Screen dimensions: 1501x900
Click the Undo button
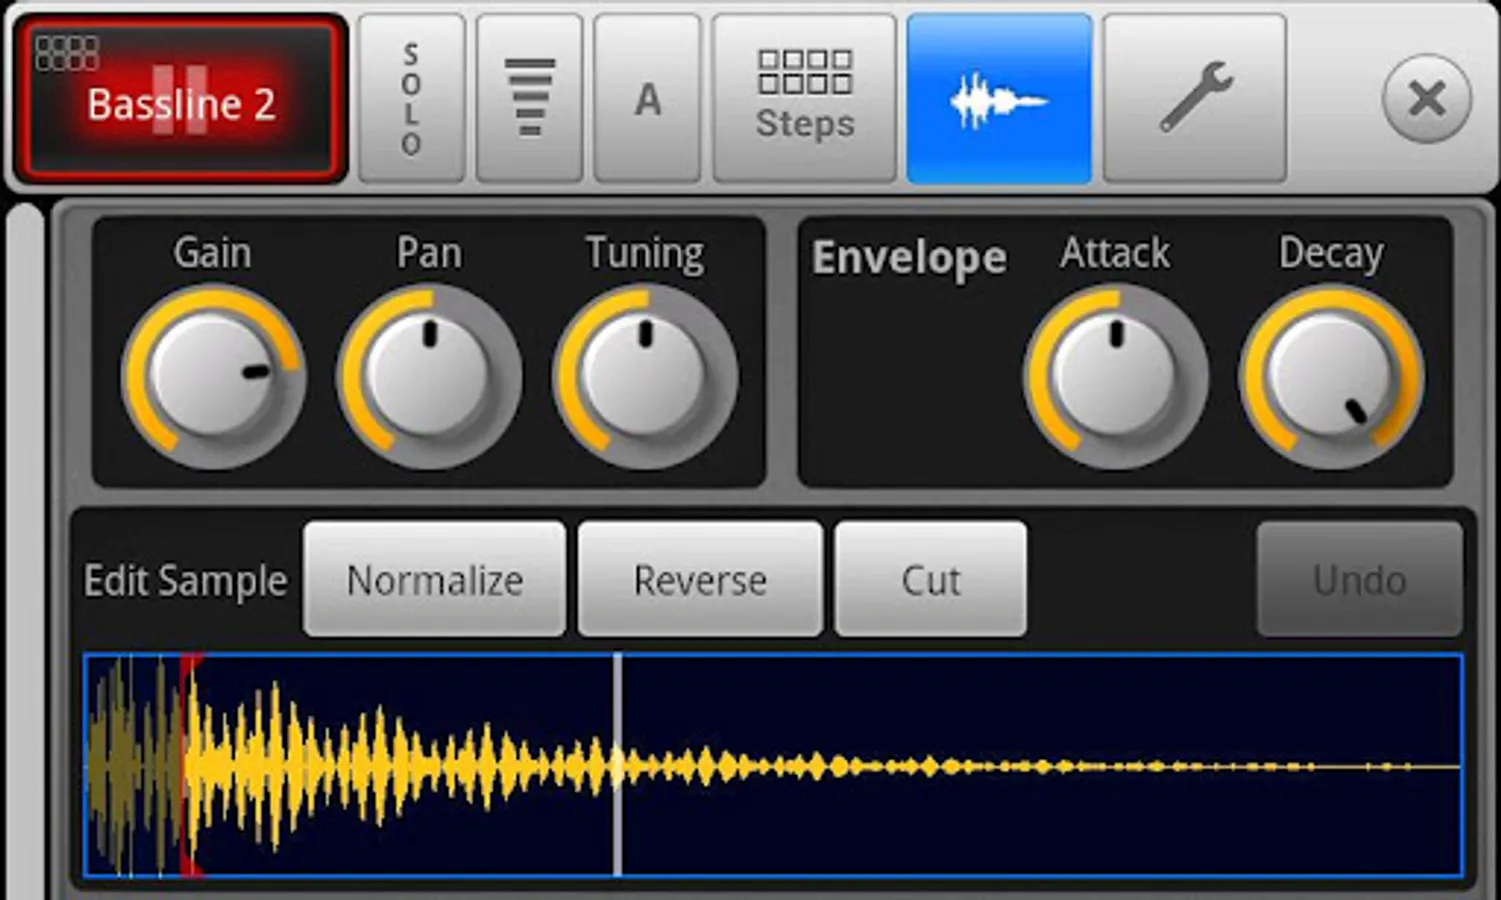click(x=1360, y=579)
